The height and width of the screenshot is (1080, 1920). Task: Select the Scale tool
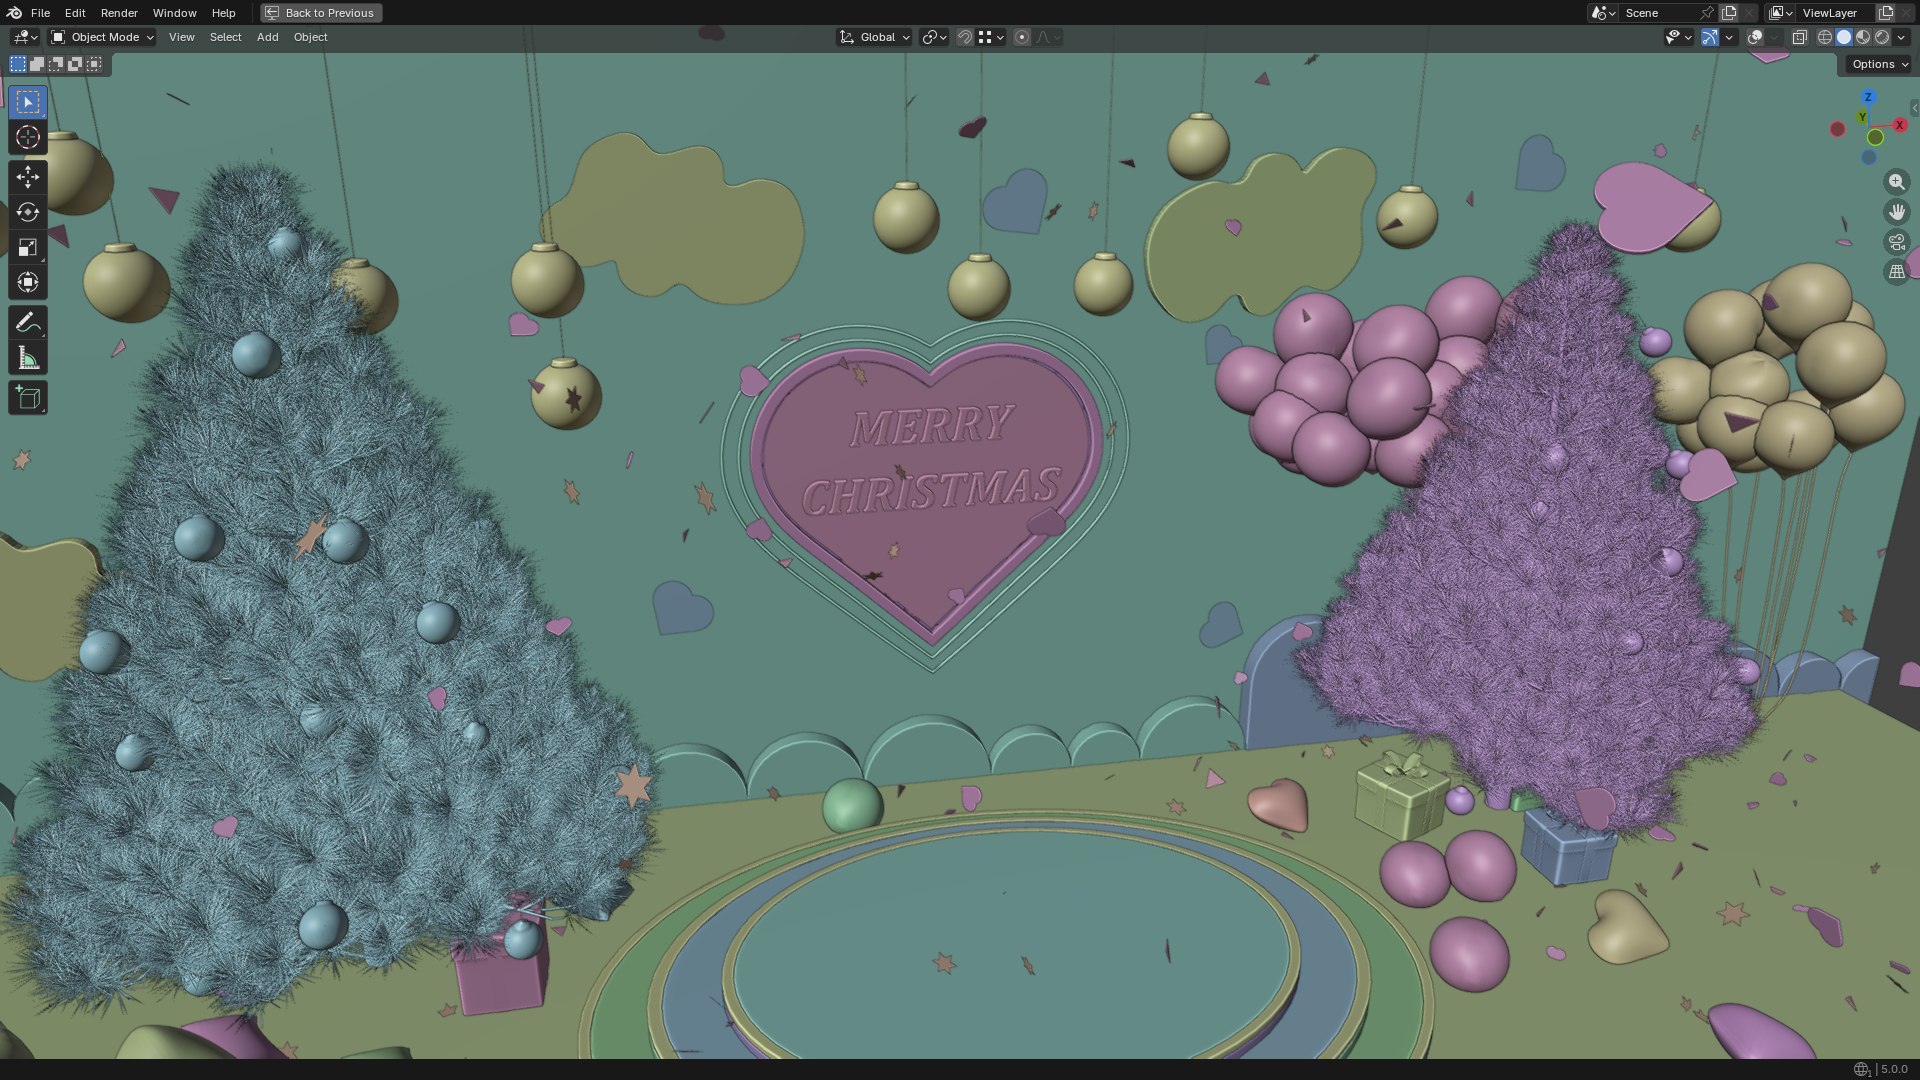click(x=28, y=247)
